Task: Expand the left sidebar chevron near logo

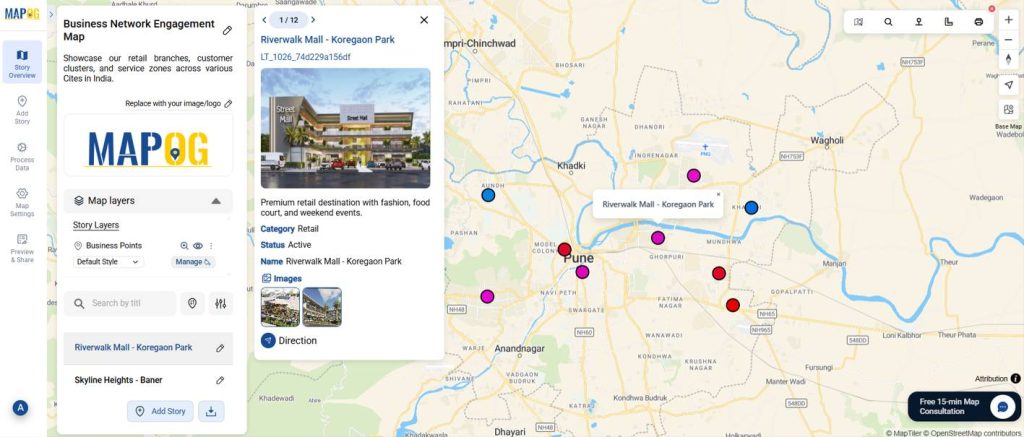Action: coord(51,13)
